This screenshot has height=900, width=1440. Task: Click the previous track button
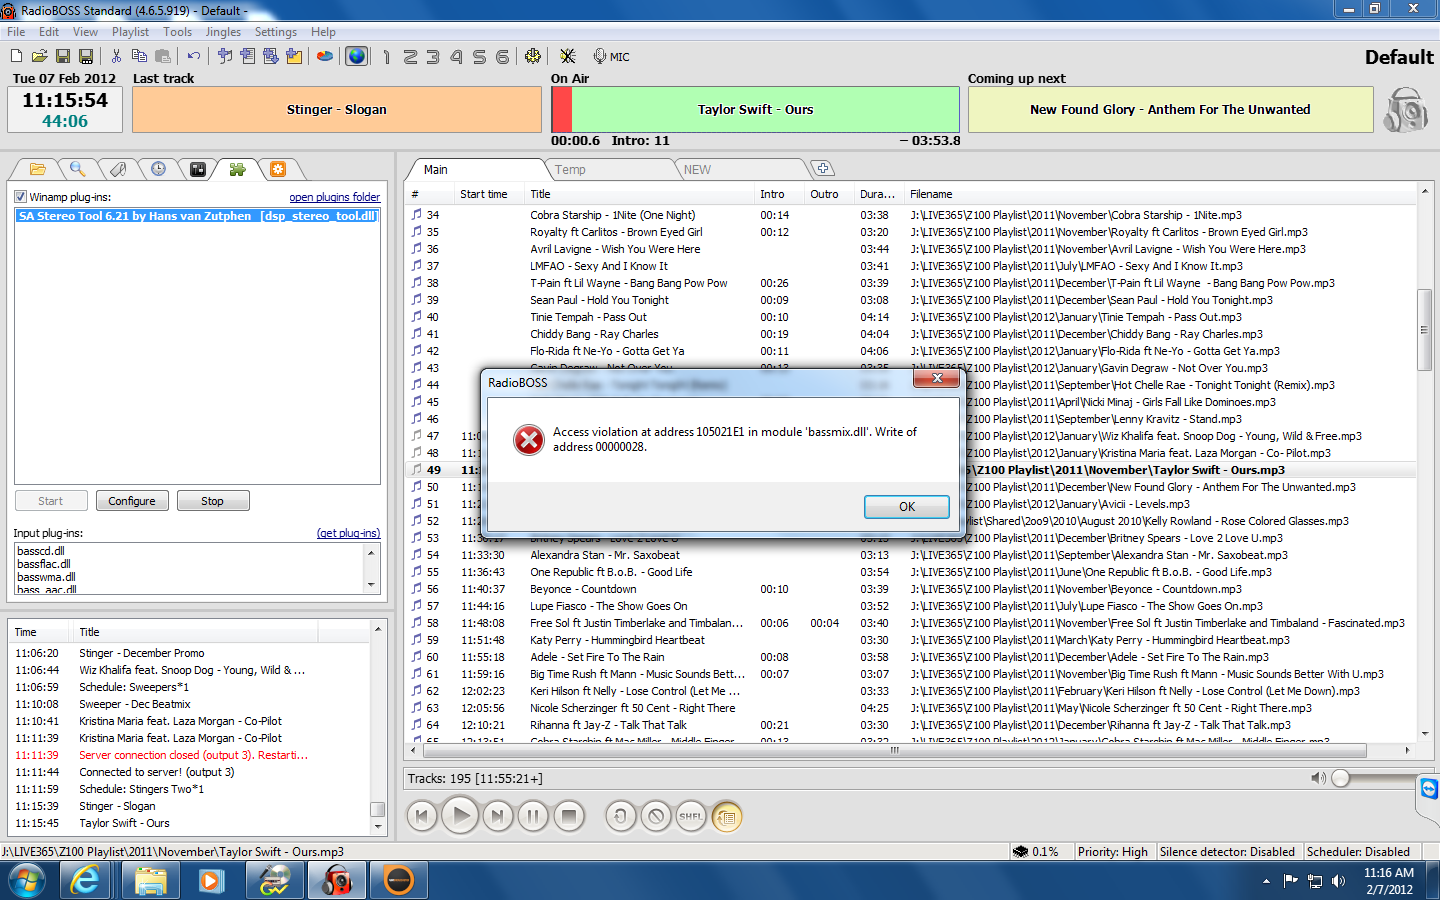[x=422, y=817]
